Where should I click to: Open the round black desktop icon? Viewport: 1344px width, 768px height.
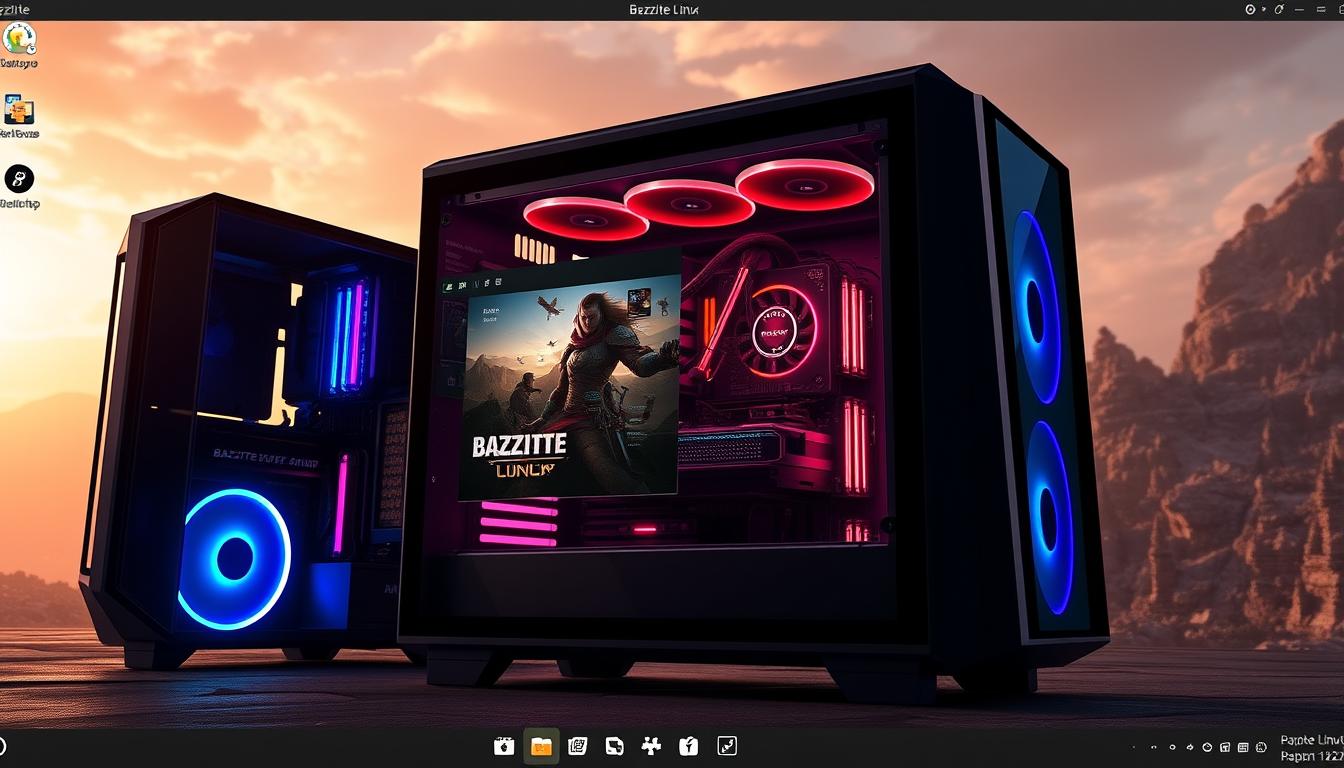(19, 180)
